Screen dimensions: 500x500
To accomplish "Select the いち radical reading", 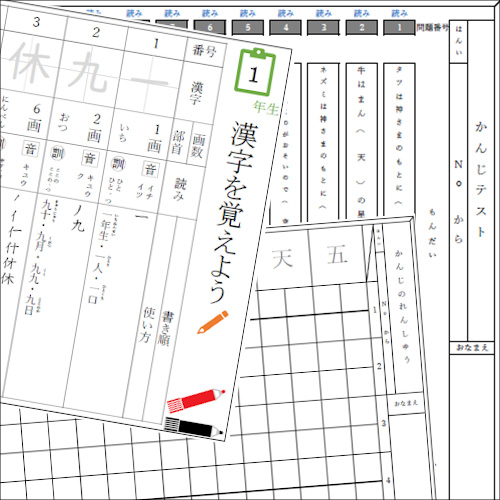I will tap(124, 132).
